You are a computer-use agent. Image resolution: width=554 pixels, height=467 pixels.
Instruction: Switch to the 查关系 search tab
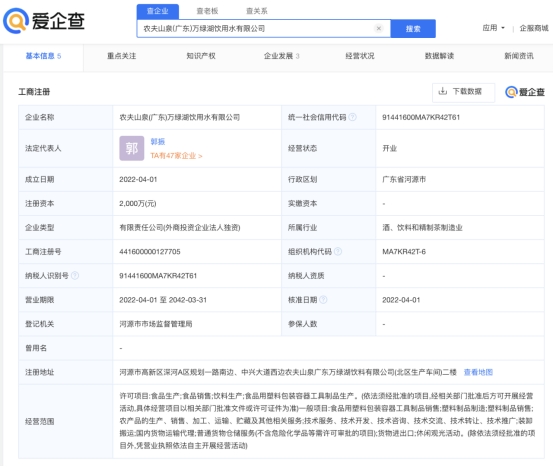tap(257, 11)
